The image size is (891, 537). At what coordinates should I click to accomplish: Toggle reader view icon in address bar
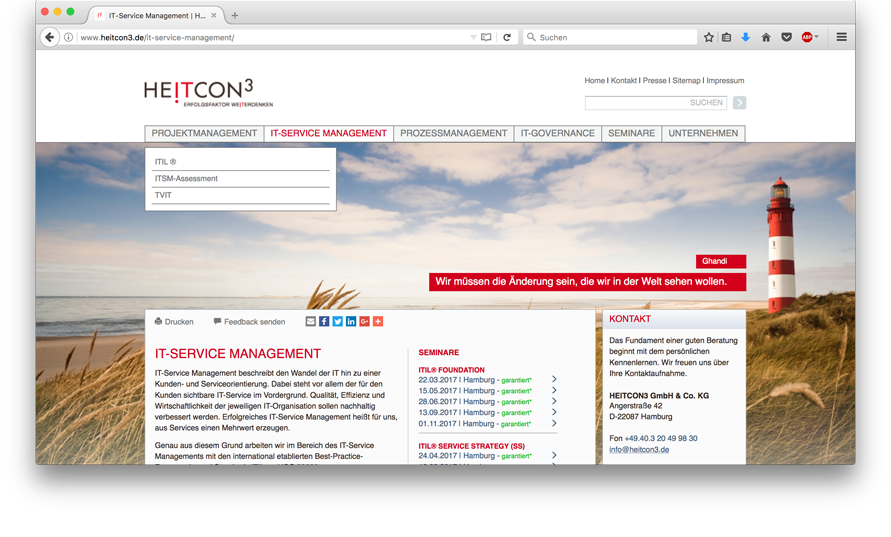click(x=486, y=38)
